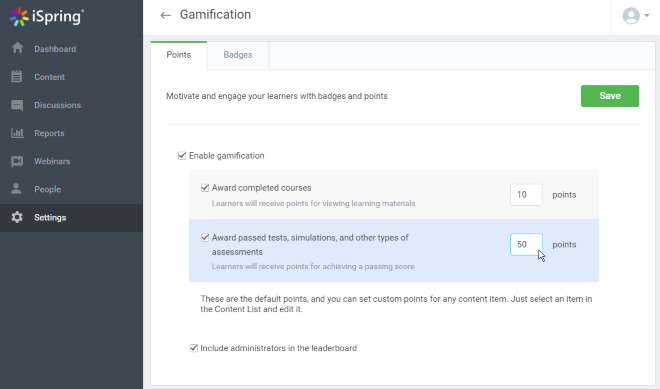Open the Webinars menu item
660x389 pixels.
(72, 161)
